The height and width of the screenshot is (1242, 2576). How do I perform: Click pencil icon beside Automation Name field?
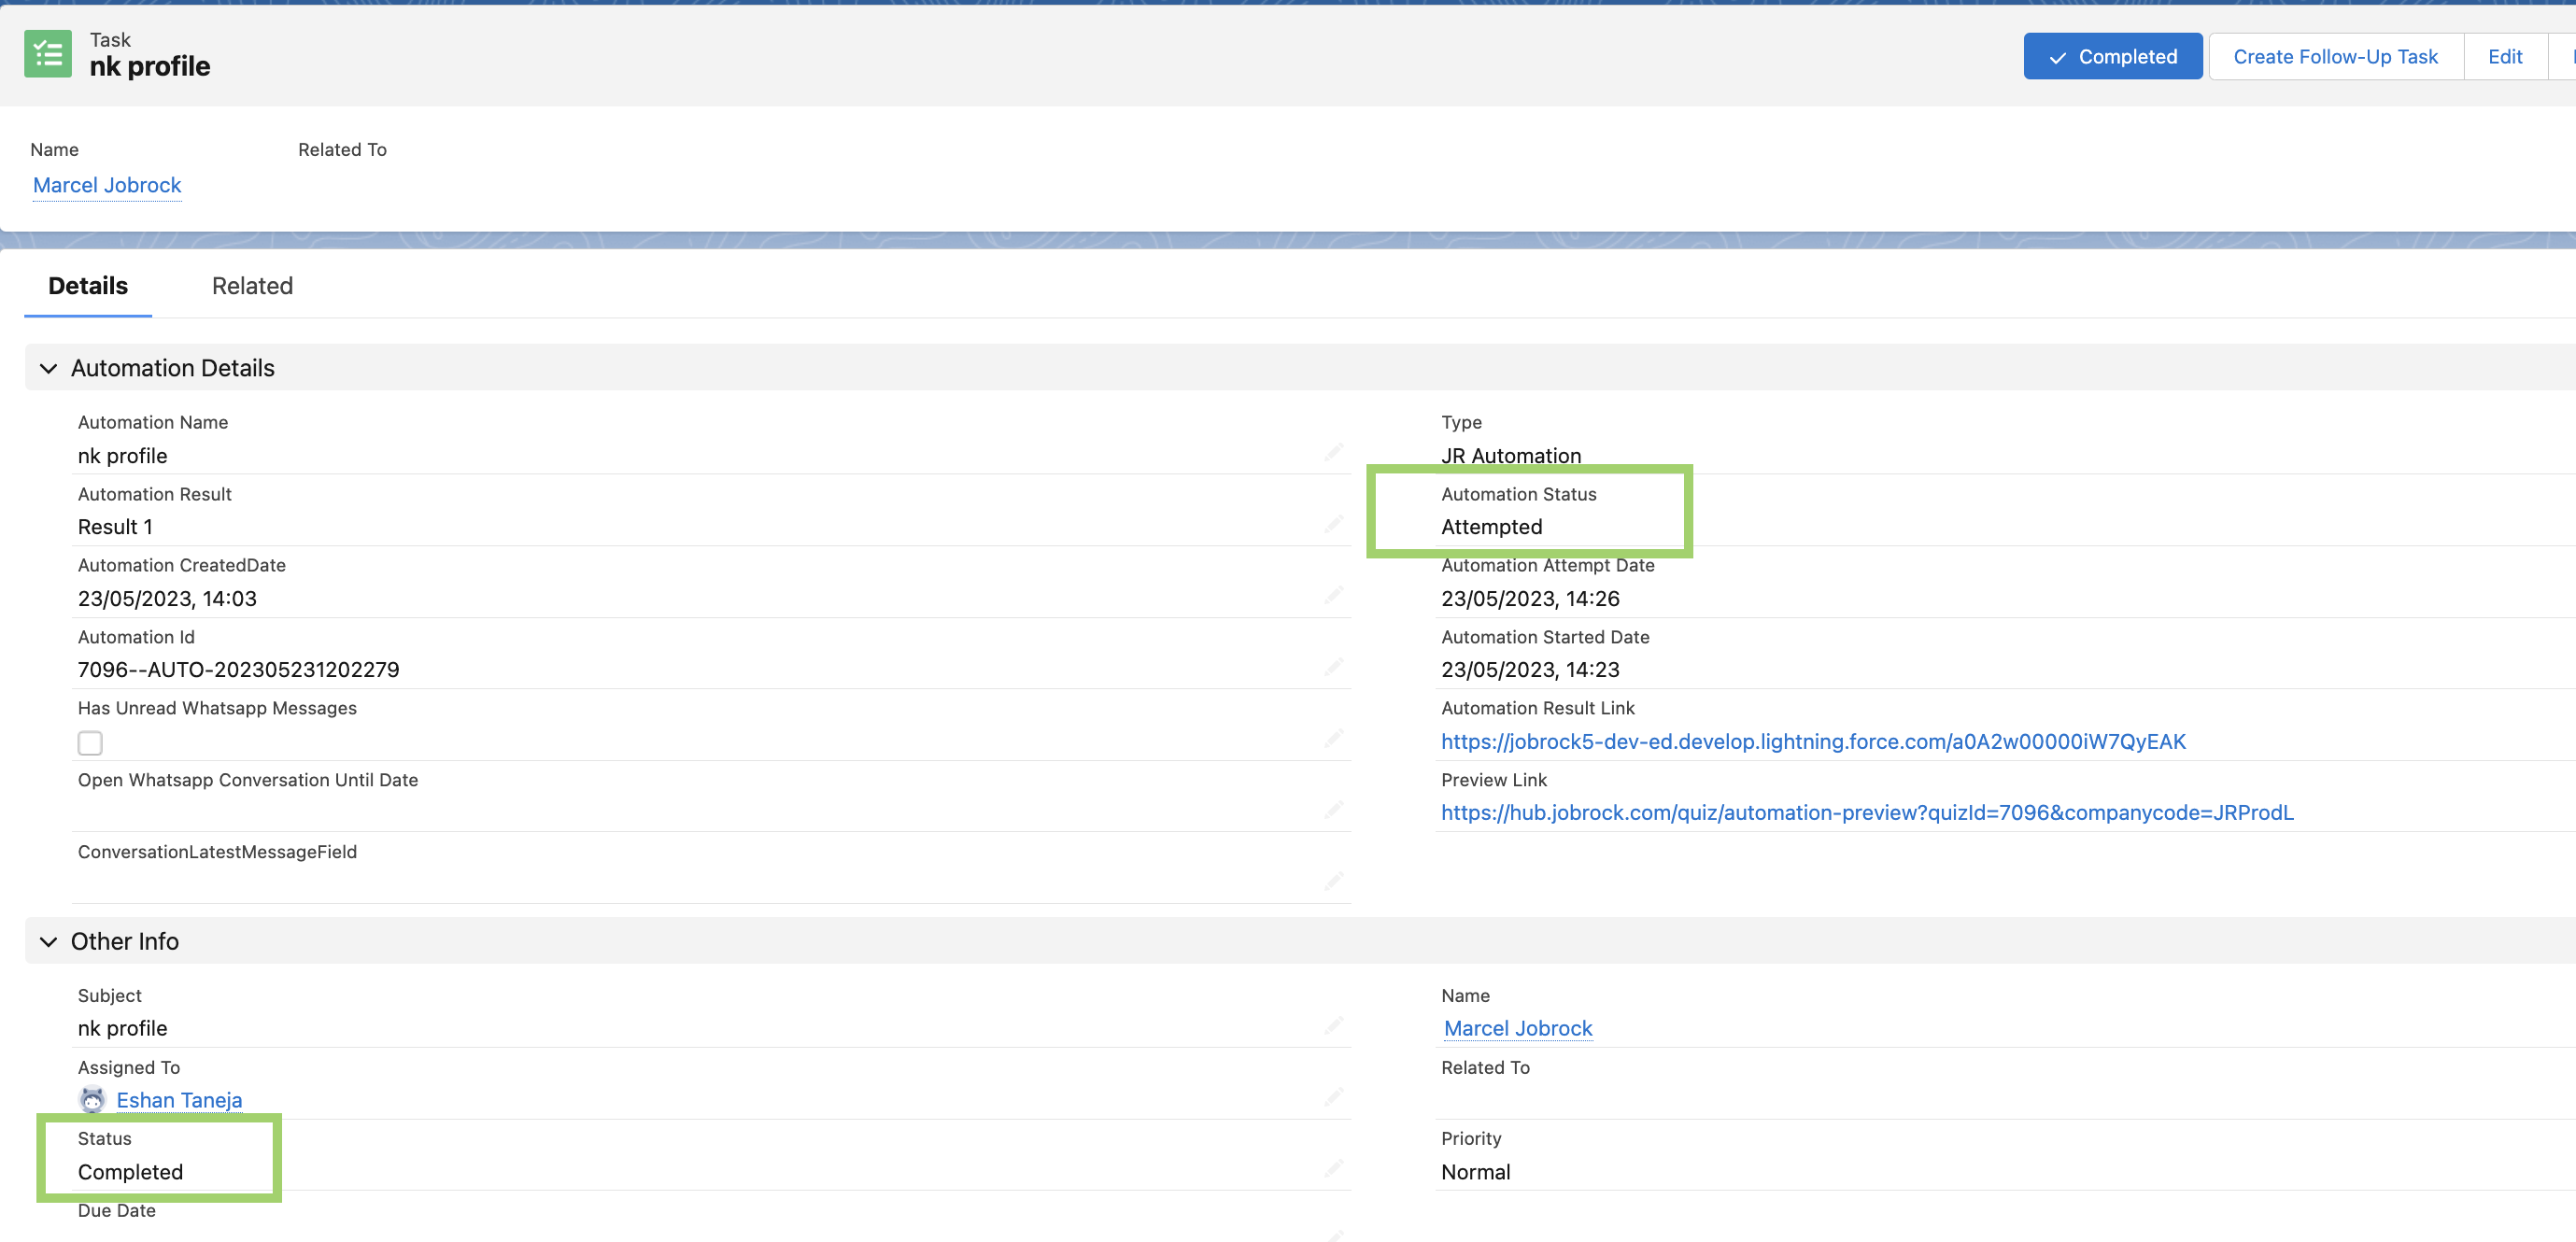pyautogui.click(x=1333, y=452)
